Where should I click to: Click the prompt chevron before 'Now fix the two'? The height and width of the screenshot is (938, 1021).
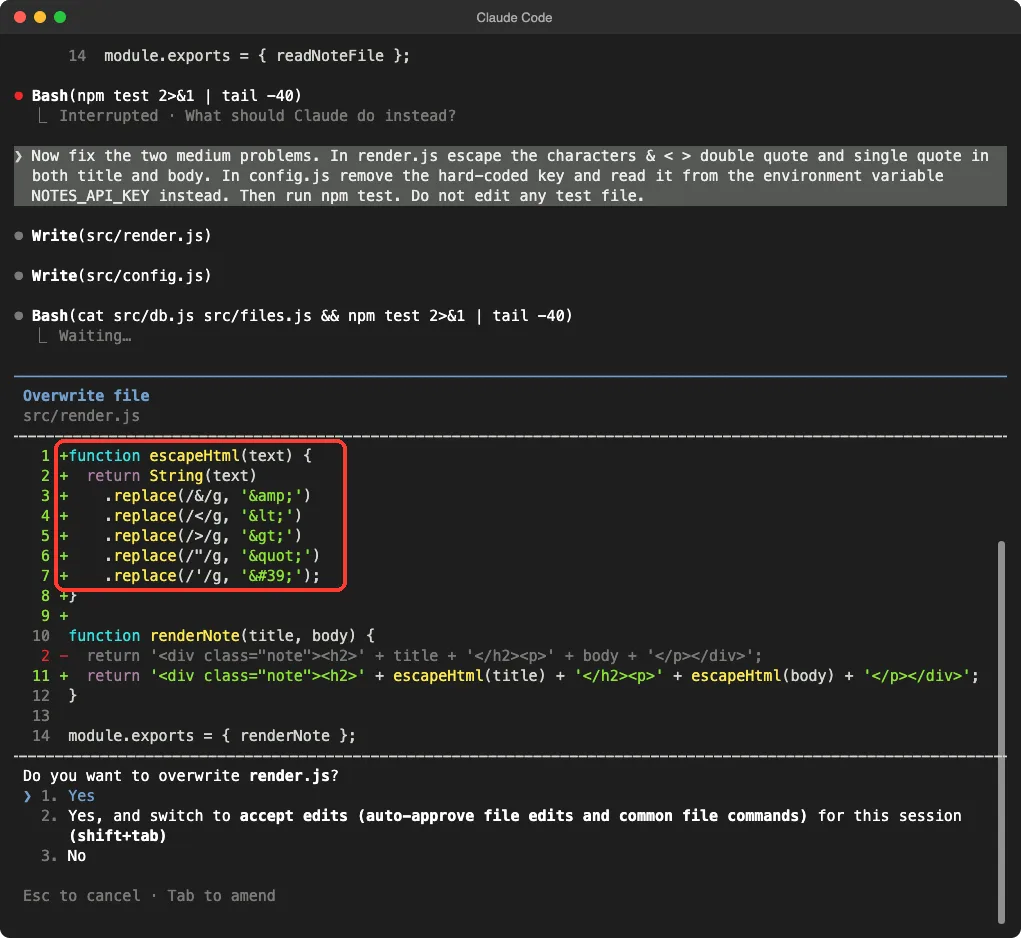pos(19,156)
